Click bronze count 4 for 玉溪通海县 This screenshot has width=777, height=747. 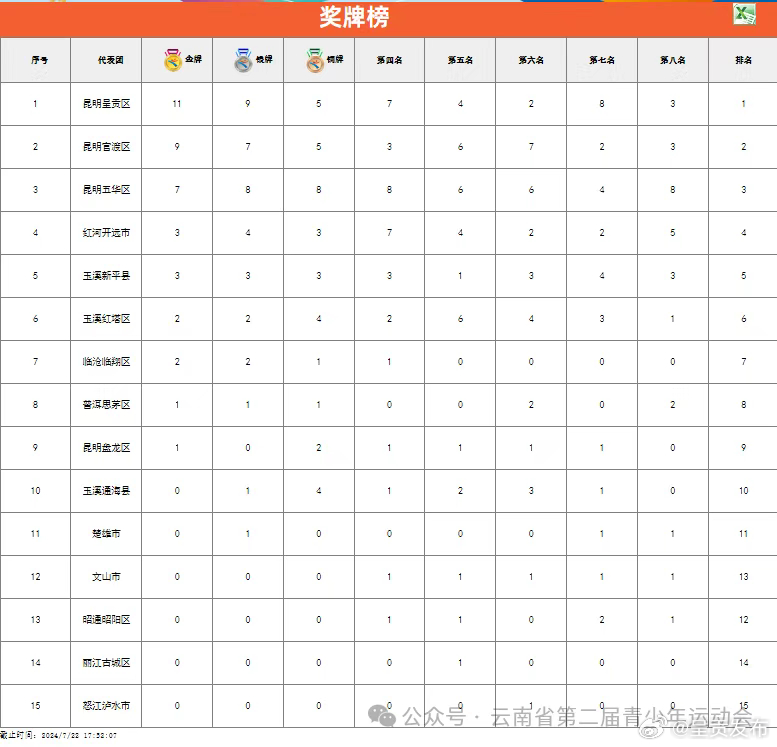[x=319, y=491]
